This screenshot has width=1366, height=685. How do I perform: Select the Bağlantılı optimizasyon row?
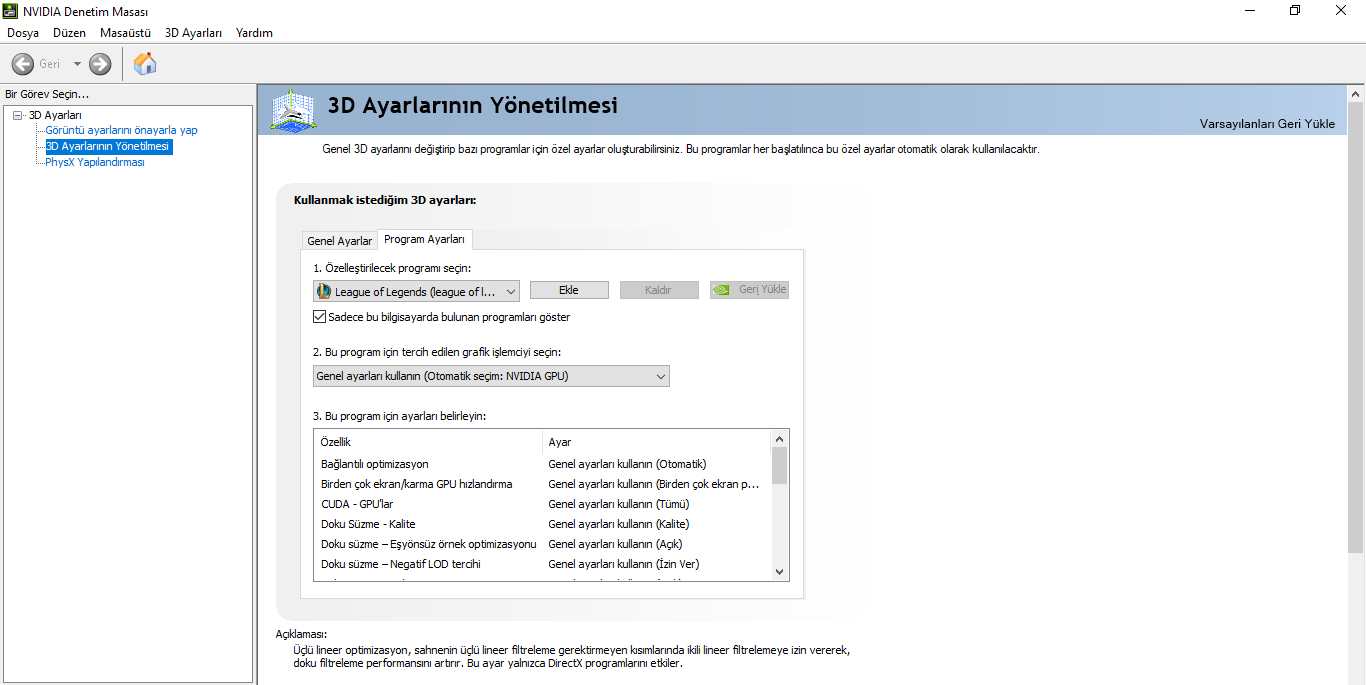coord(543,464)
